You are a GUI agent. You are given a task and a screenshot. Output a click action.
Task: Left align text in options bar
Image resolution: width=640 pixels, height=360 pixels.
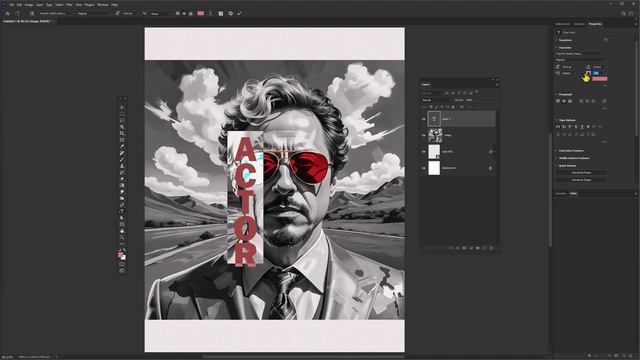(178, 13)
